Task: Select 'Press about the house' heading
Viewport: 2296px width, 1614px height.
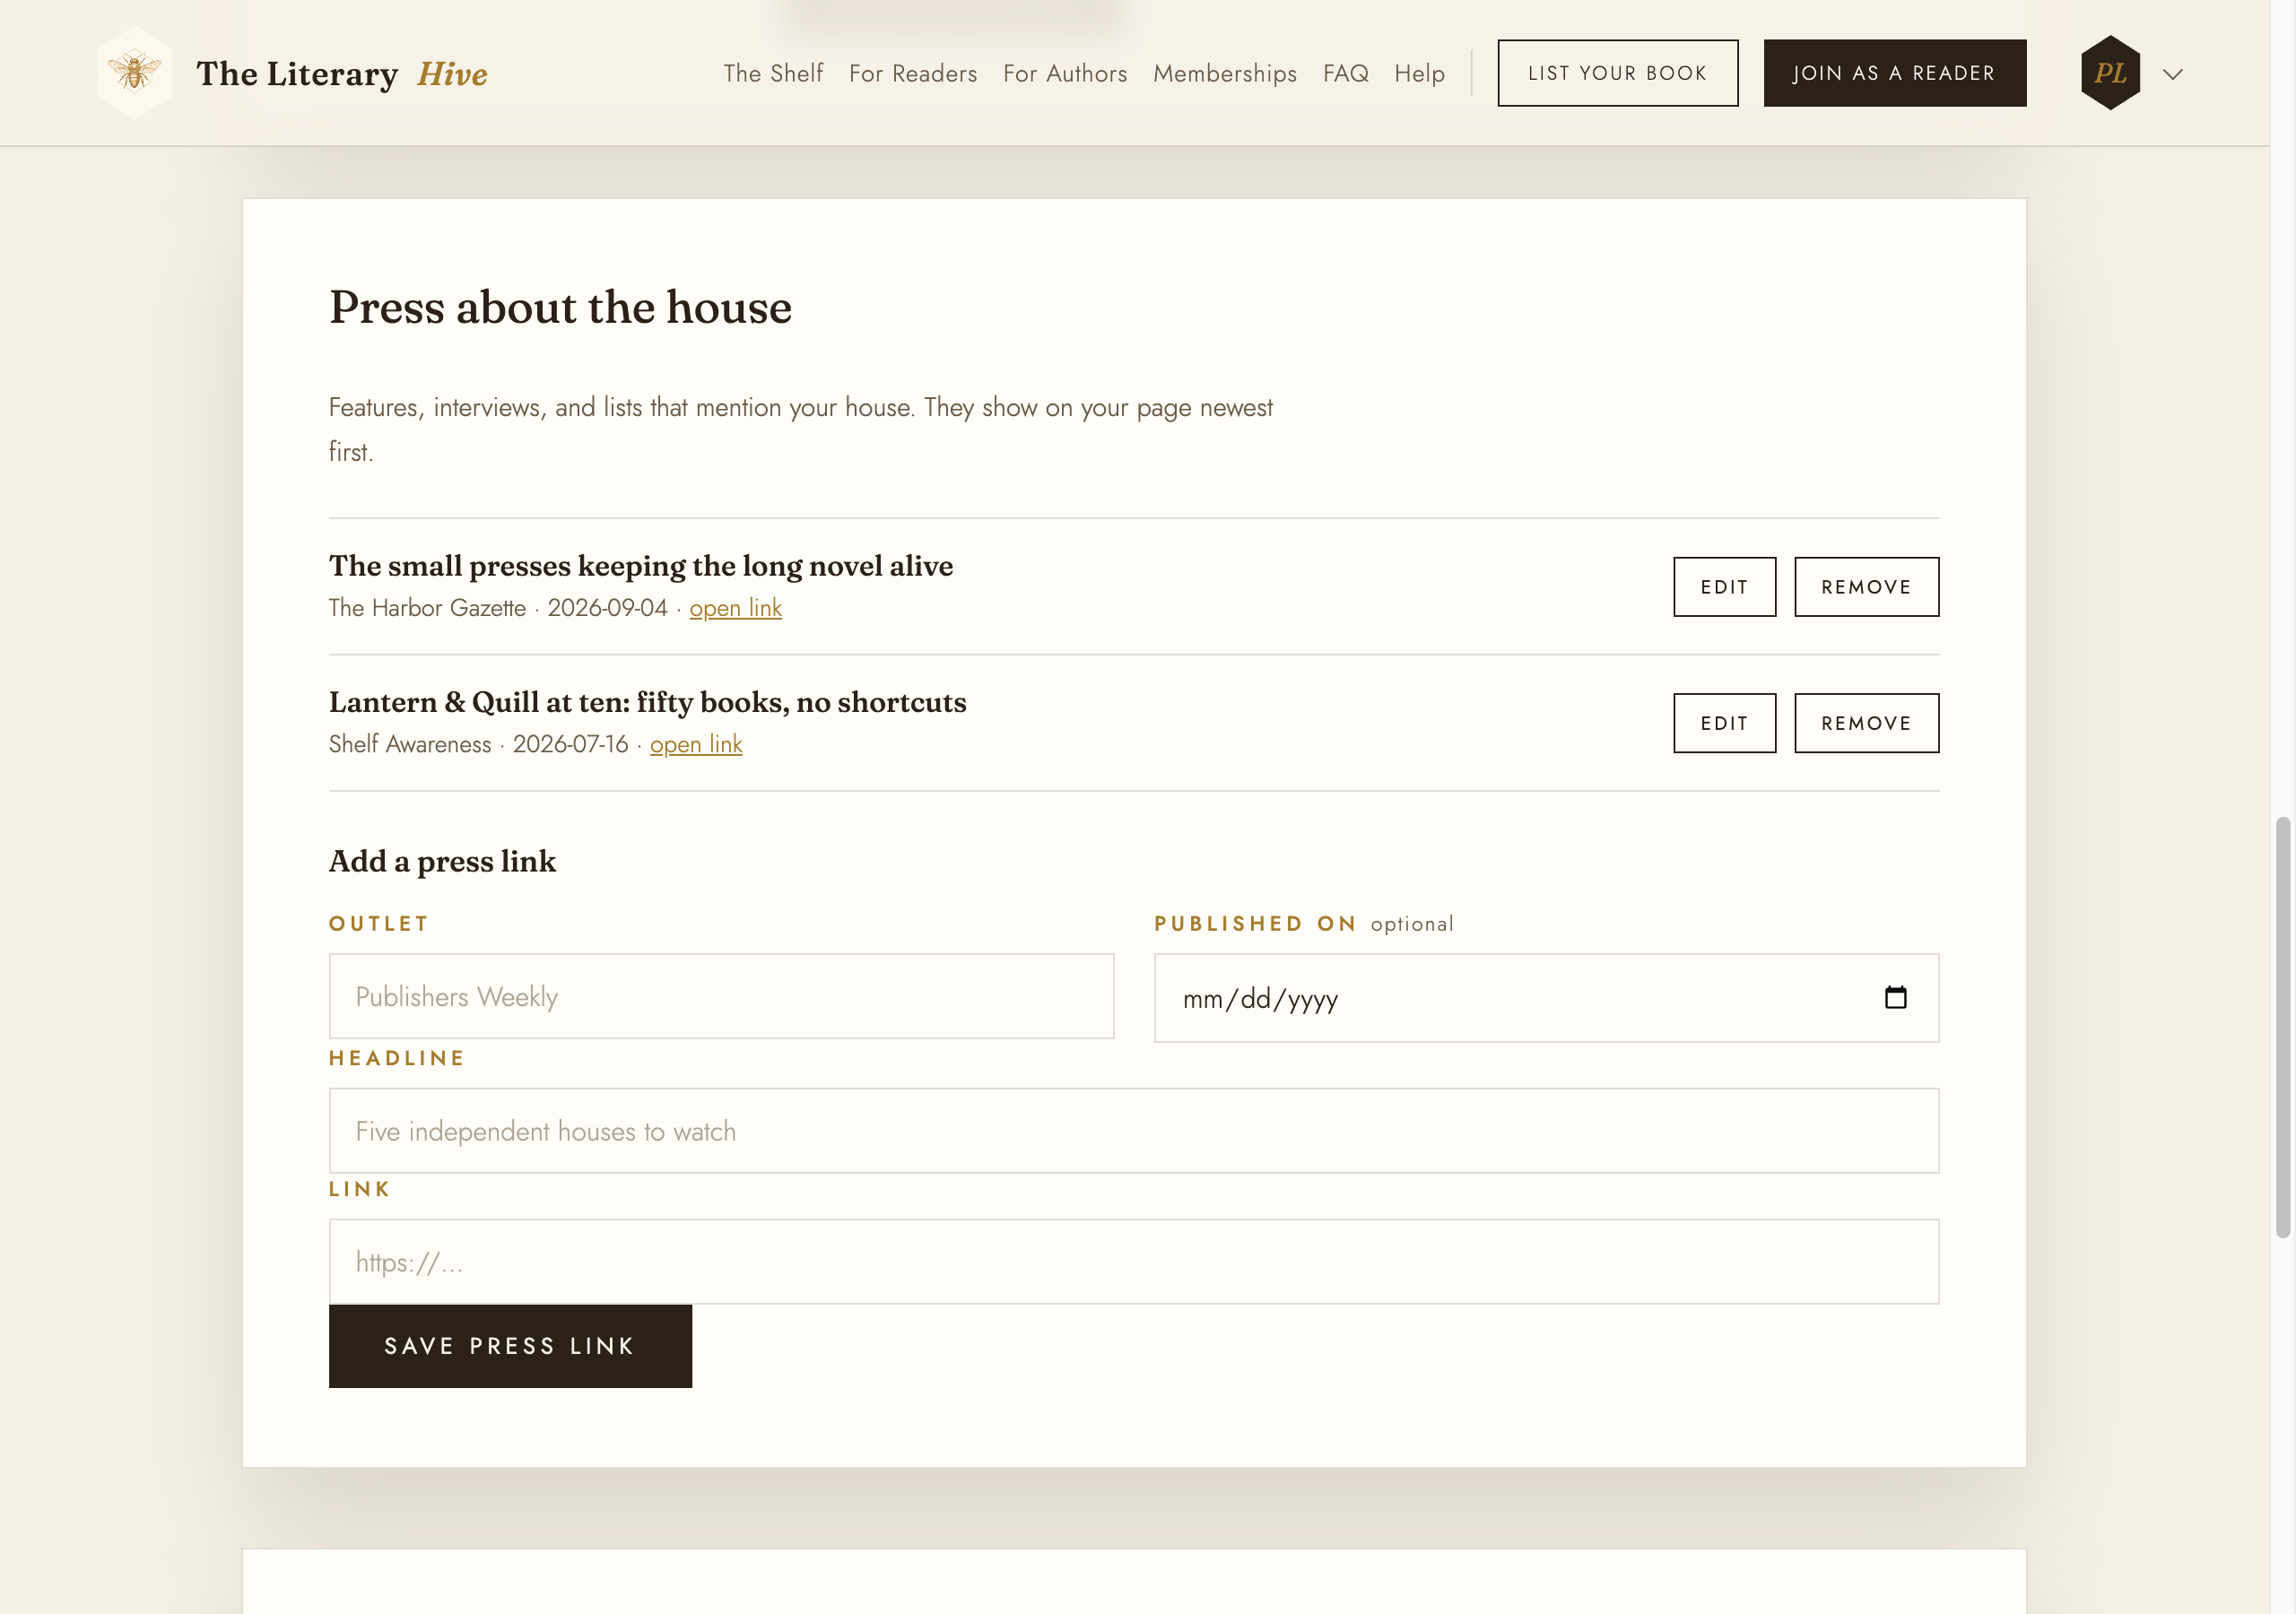Action: coord(560,307)
